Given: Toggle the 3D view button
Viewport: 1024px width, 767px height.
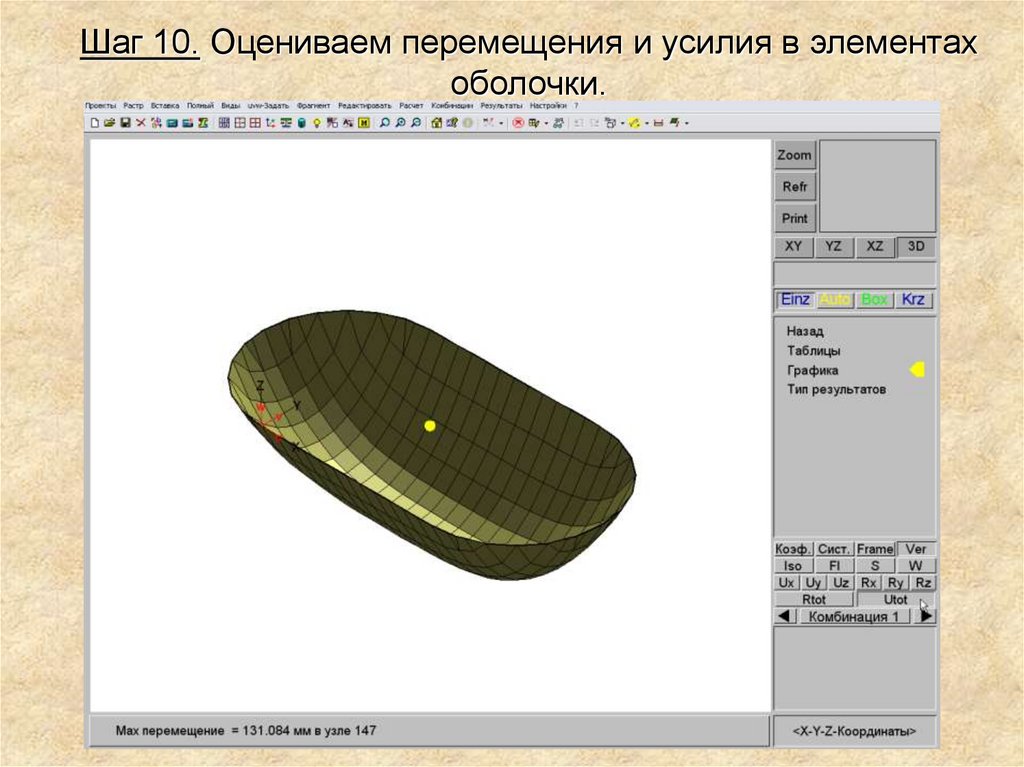Looking at the screenshot, I should click(x=916, y=246).
